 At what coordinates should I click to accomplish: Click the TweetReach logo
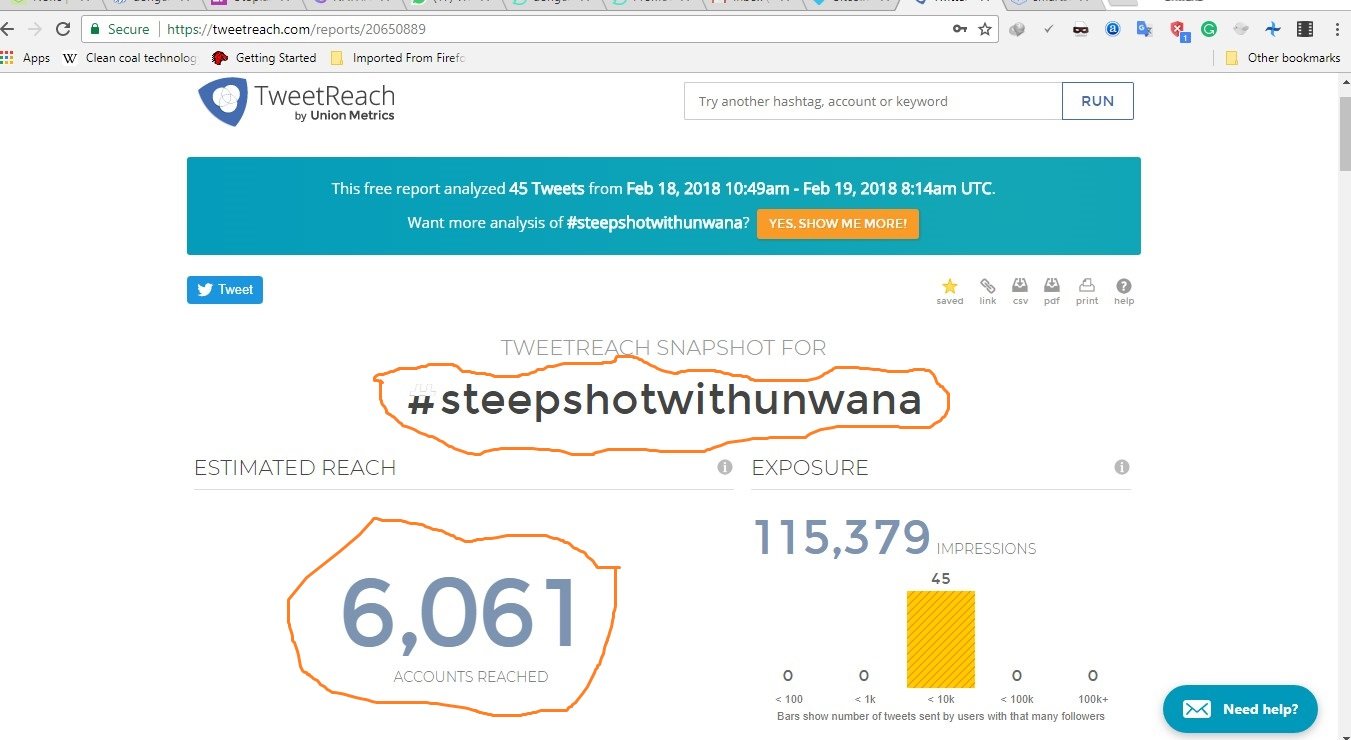pyautogui.click(x=296, y=103)
